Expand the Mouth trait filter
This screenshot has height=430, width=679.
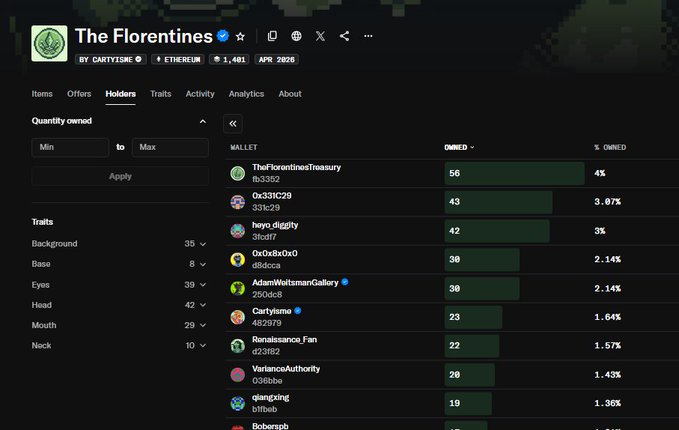pos(119,325)
